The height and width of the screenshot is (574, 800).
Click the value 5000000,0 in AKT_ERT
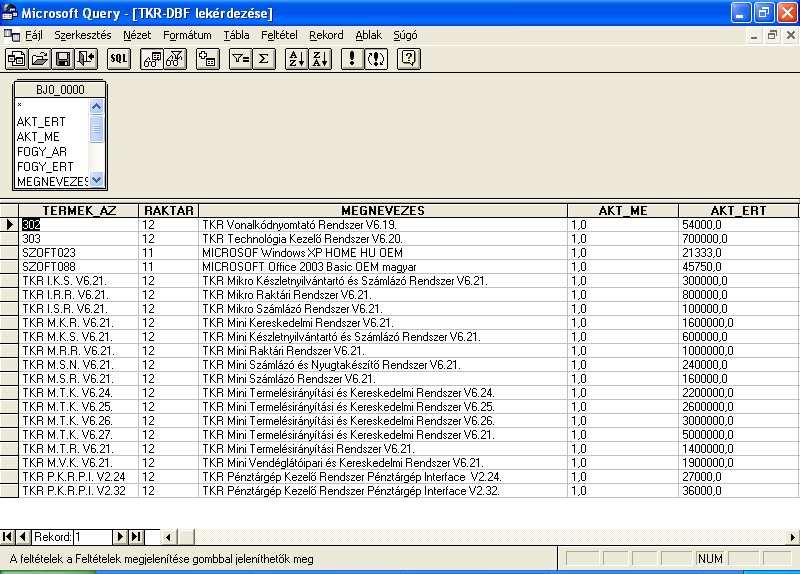(x=738, y=435)
